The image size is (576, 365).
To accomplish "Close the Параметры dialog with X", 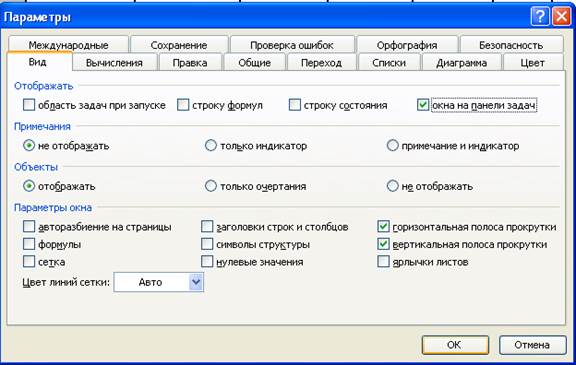I will tap(562, 17).
